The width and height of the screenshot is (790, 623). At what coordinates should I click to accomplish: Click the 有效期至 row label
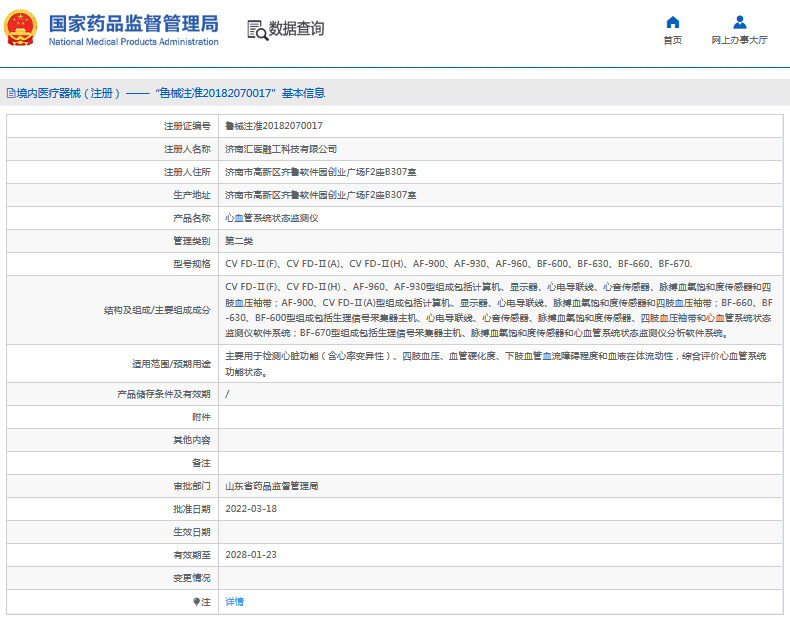(191, 555)
